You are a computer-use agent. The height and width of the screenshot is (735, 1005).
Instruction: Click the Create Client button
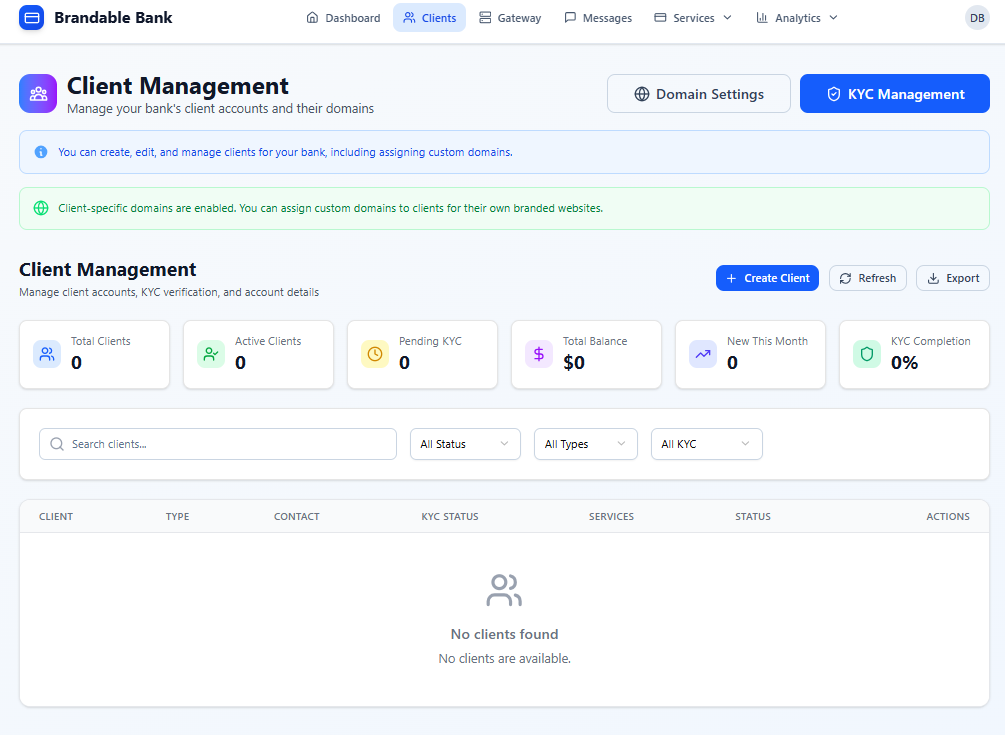click(x=767, y=278)
